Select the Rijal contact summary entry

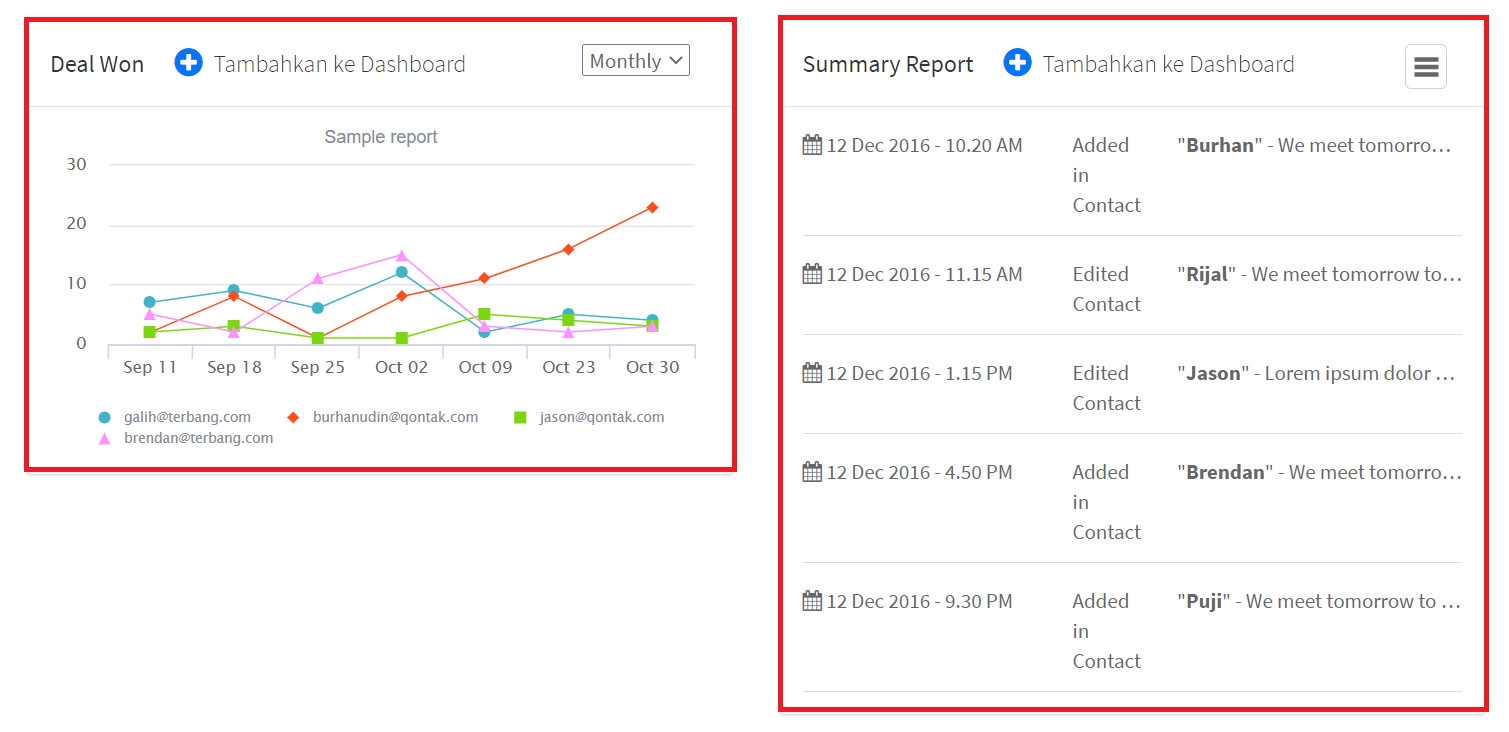click(1318, 274)
